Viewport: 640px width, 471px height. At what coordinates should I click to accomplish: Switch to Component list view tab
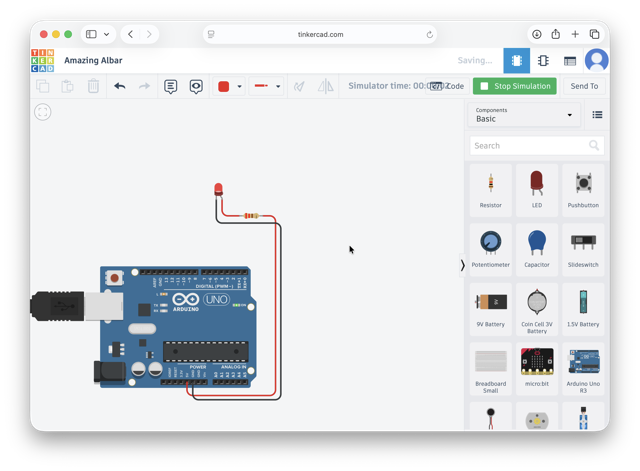coord(570,61)
